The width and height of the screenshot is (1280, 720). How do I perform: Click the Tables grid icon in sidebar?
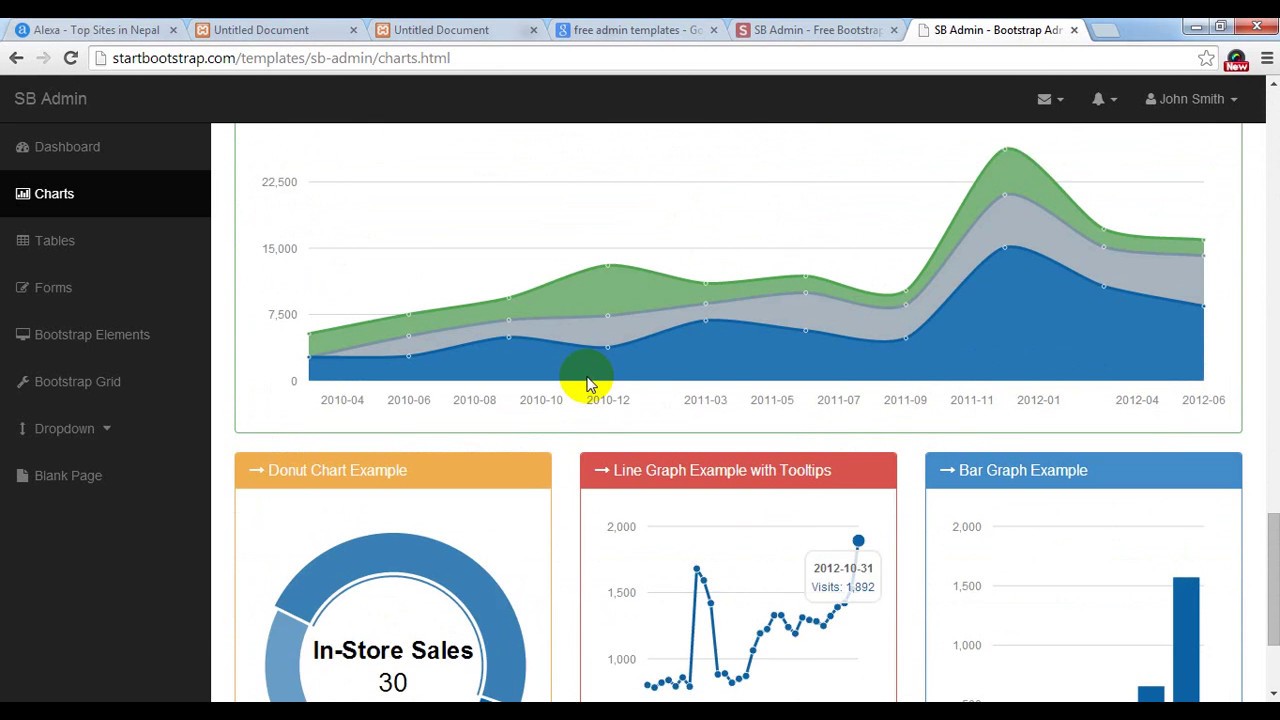(22, 241)
